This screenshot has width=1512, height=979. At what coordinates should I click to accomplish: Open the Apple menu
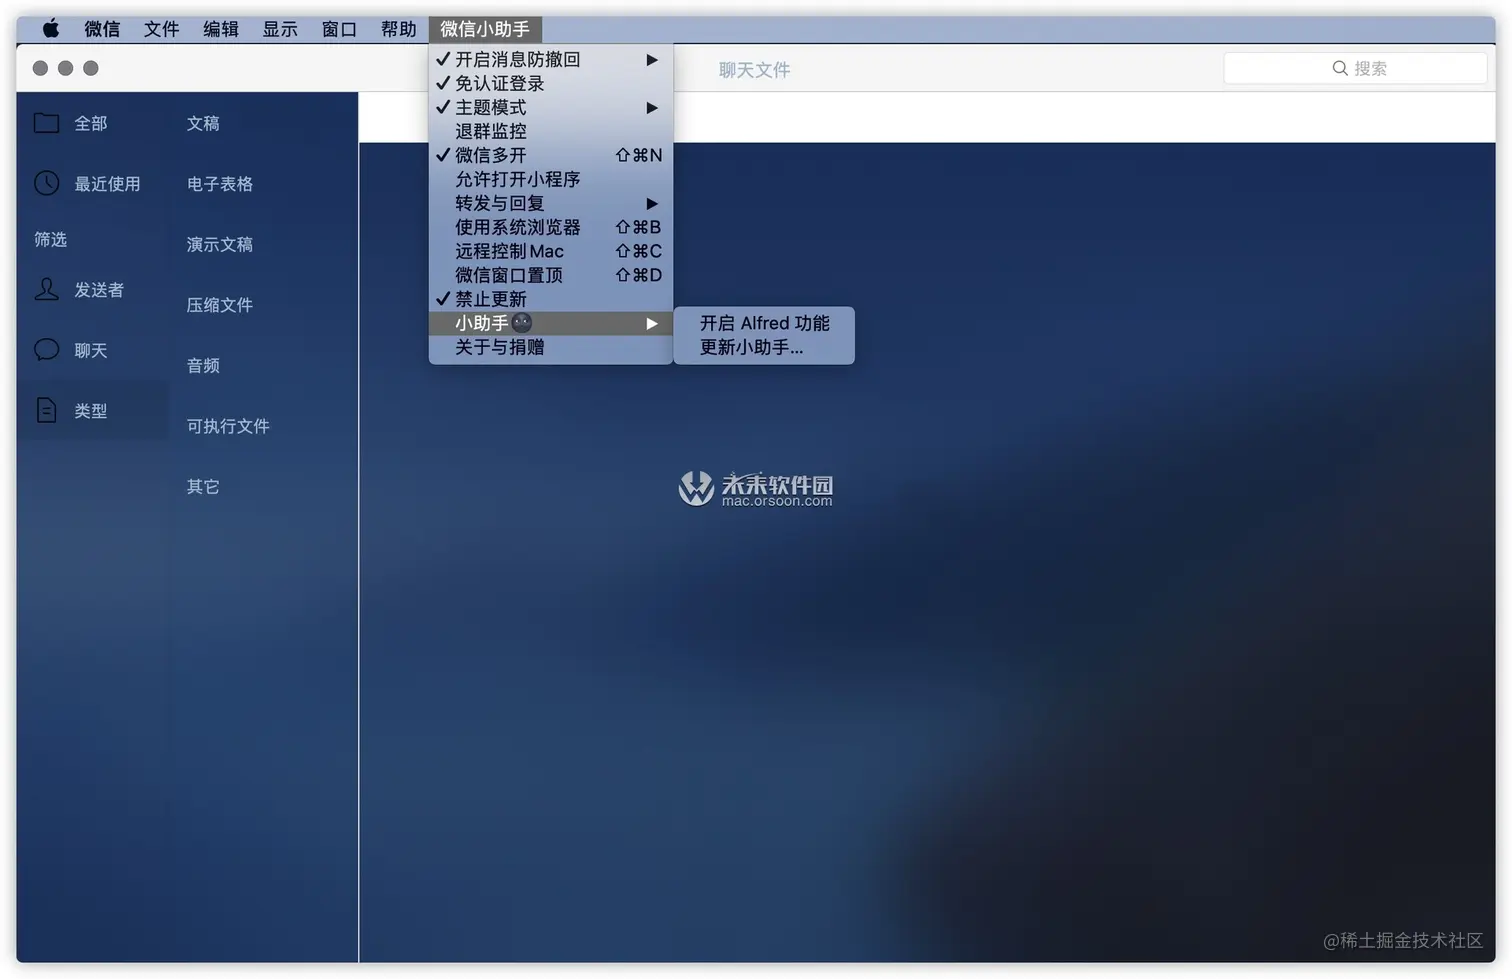pos(50,29)
